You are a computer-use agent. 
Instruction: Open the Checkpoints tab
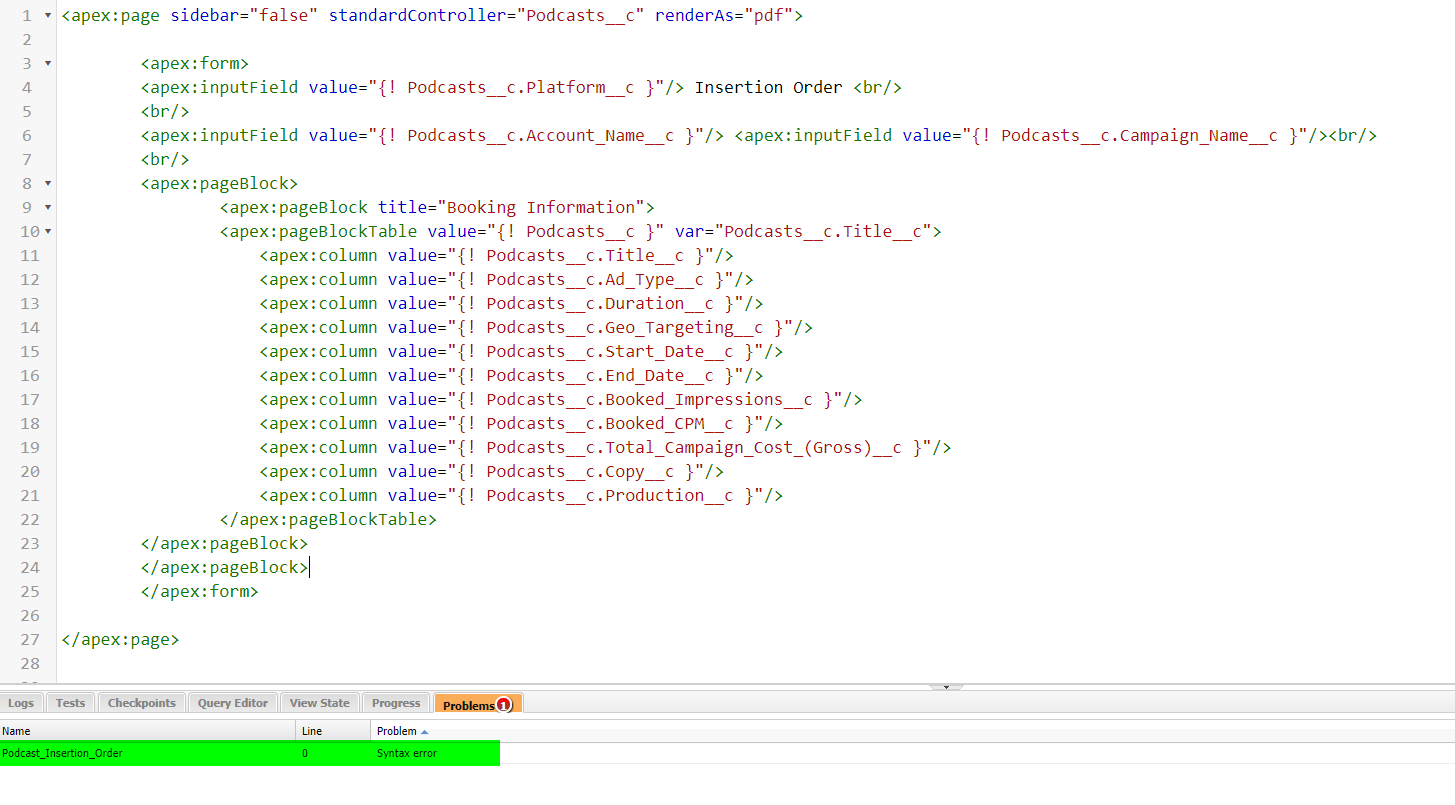click(141, 702)
